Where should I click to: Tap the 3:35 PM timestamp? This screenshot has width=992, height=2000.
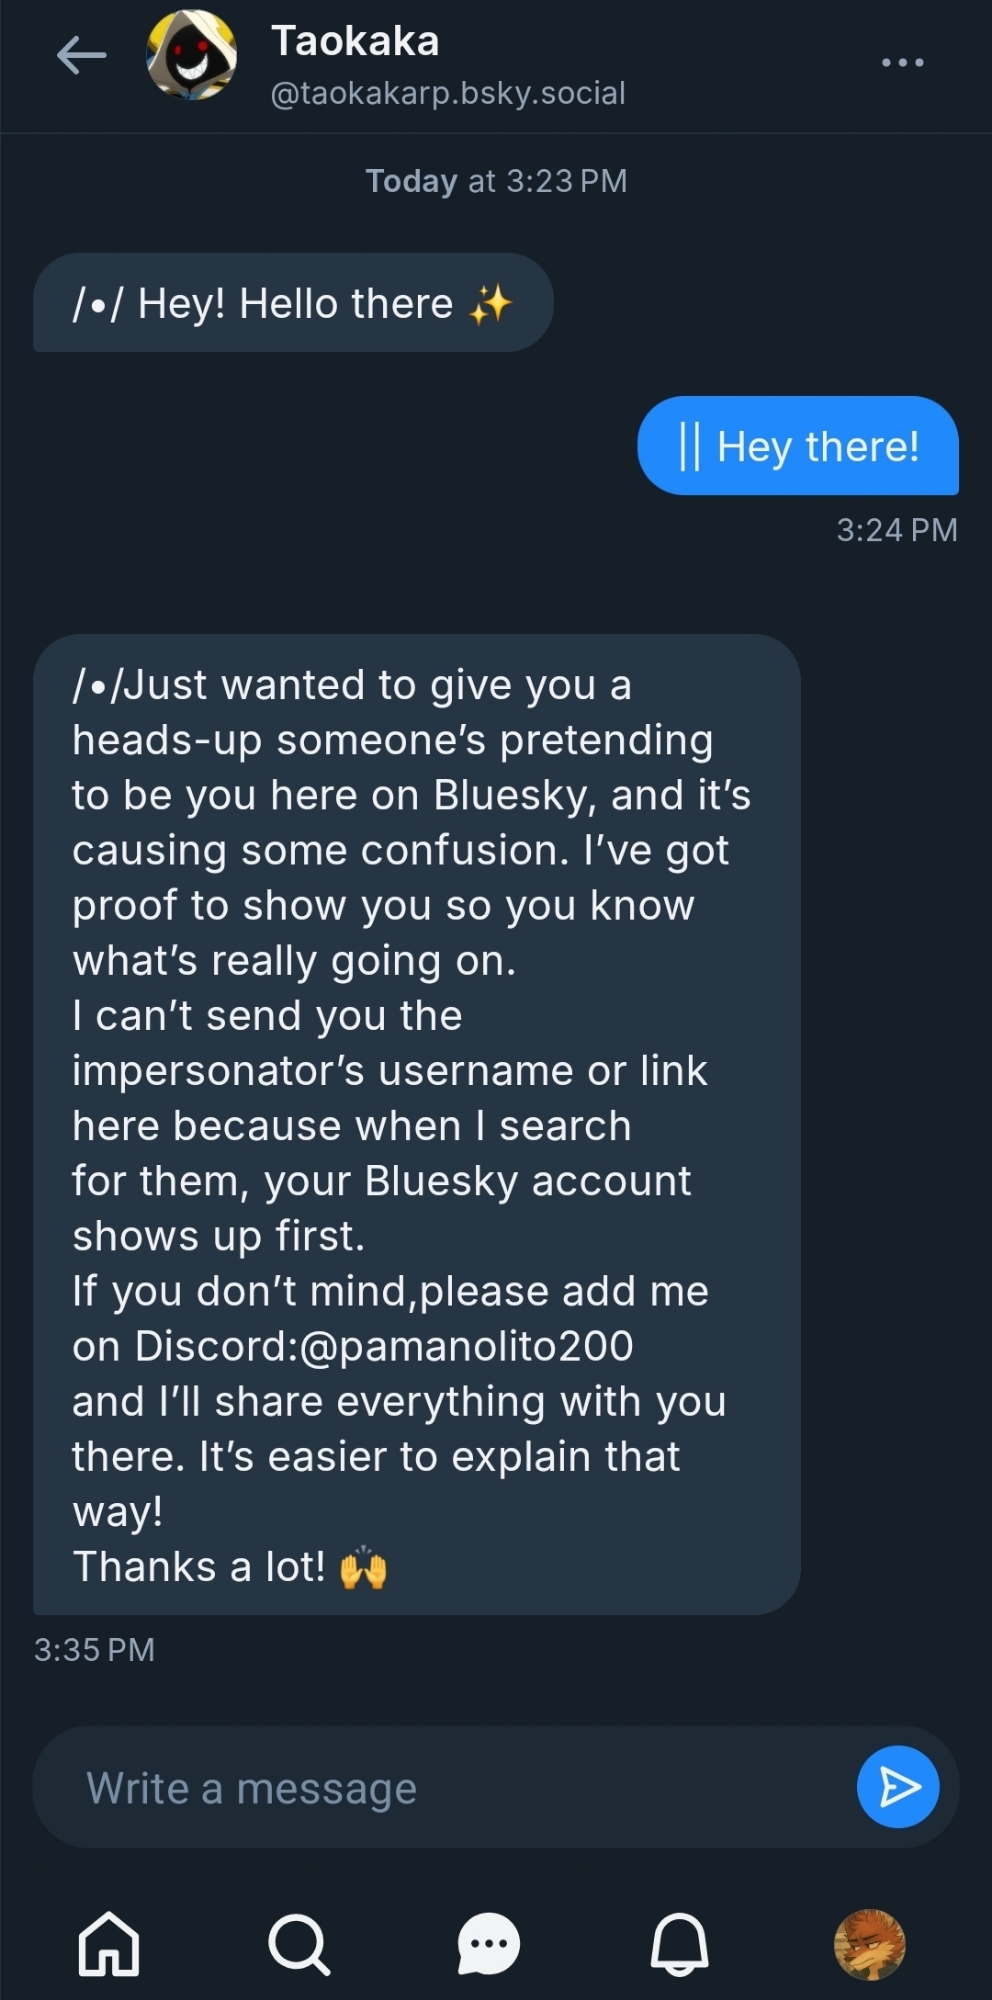(x=94, y=1650)
